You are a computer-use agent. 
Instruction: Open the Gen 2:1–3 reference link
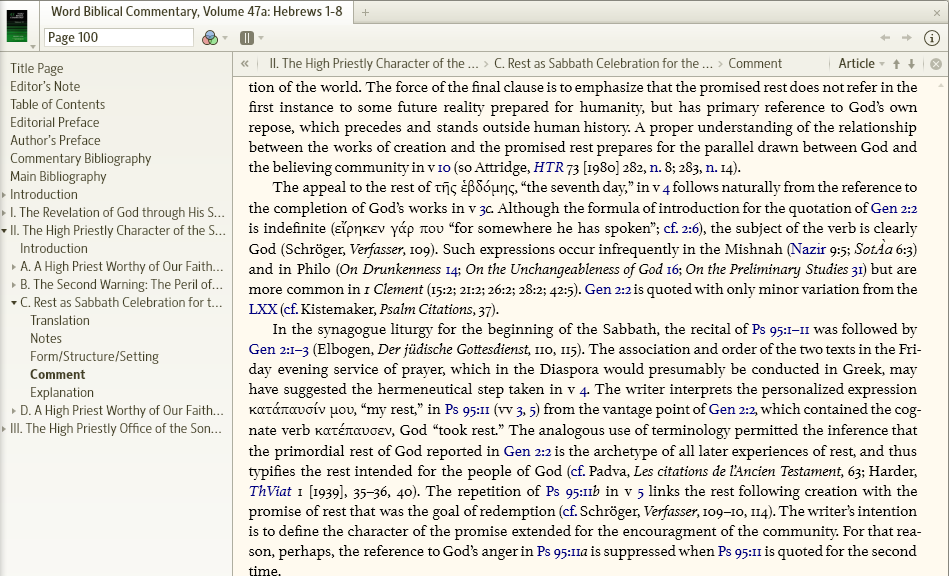tap(278, 350)
